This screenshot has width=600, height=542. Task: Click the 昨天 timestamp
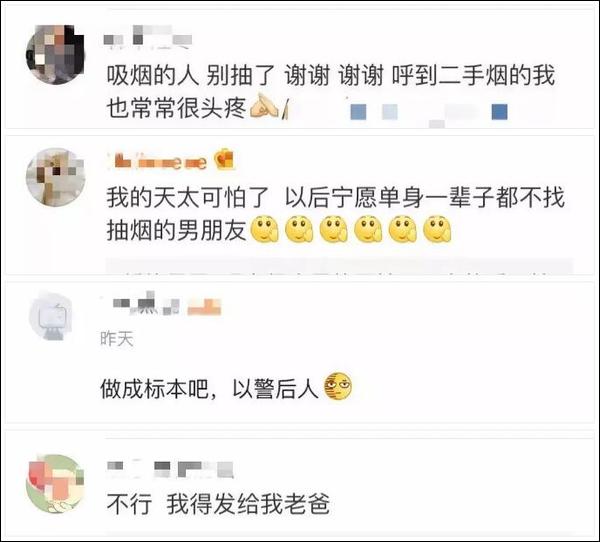pos(117,339)
